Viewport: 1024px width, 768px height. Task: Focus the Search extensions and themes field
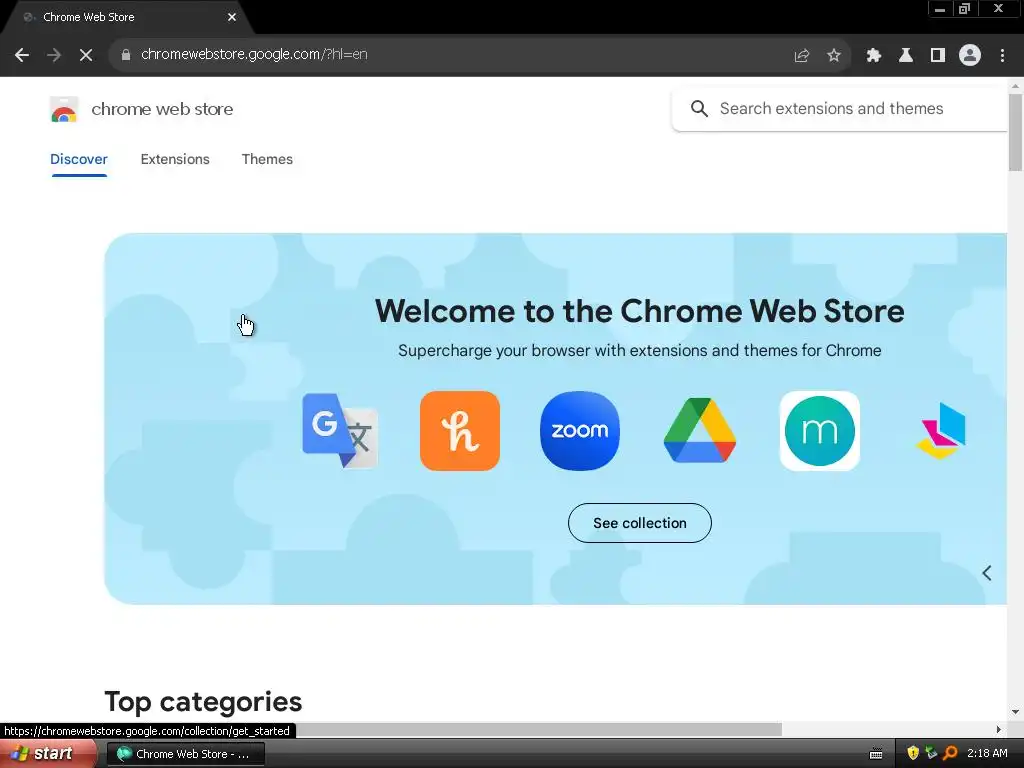840,108
